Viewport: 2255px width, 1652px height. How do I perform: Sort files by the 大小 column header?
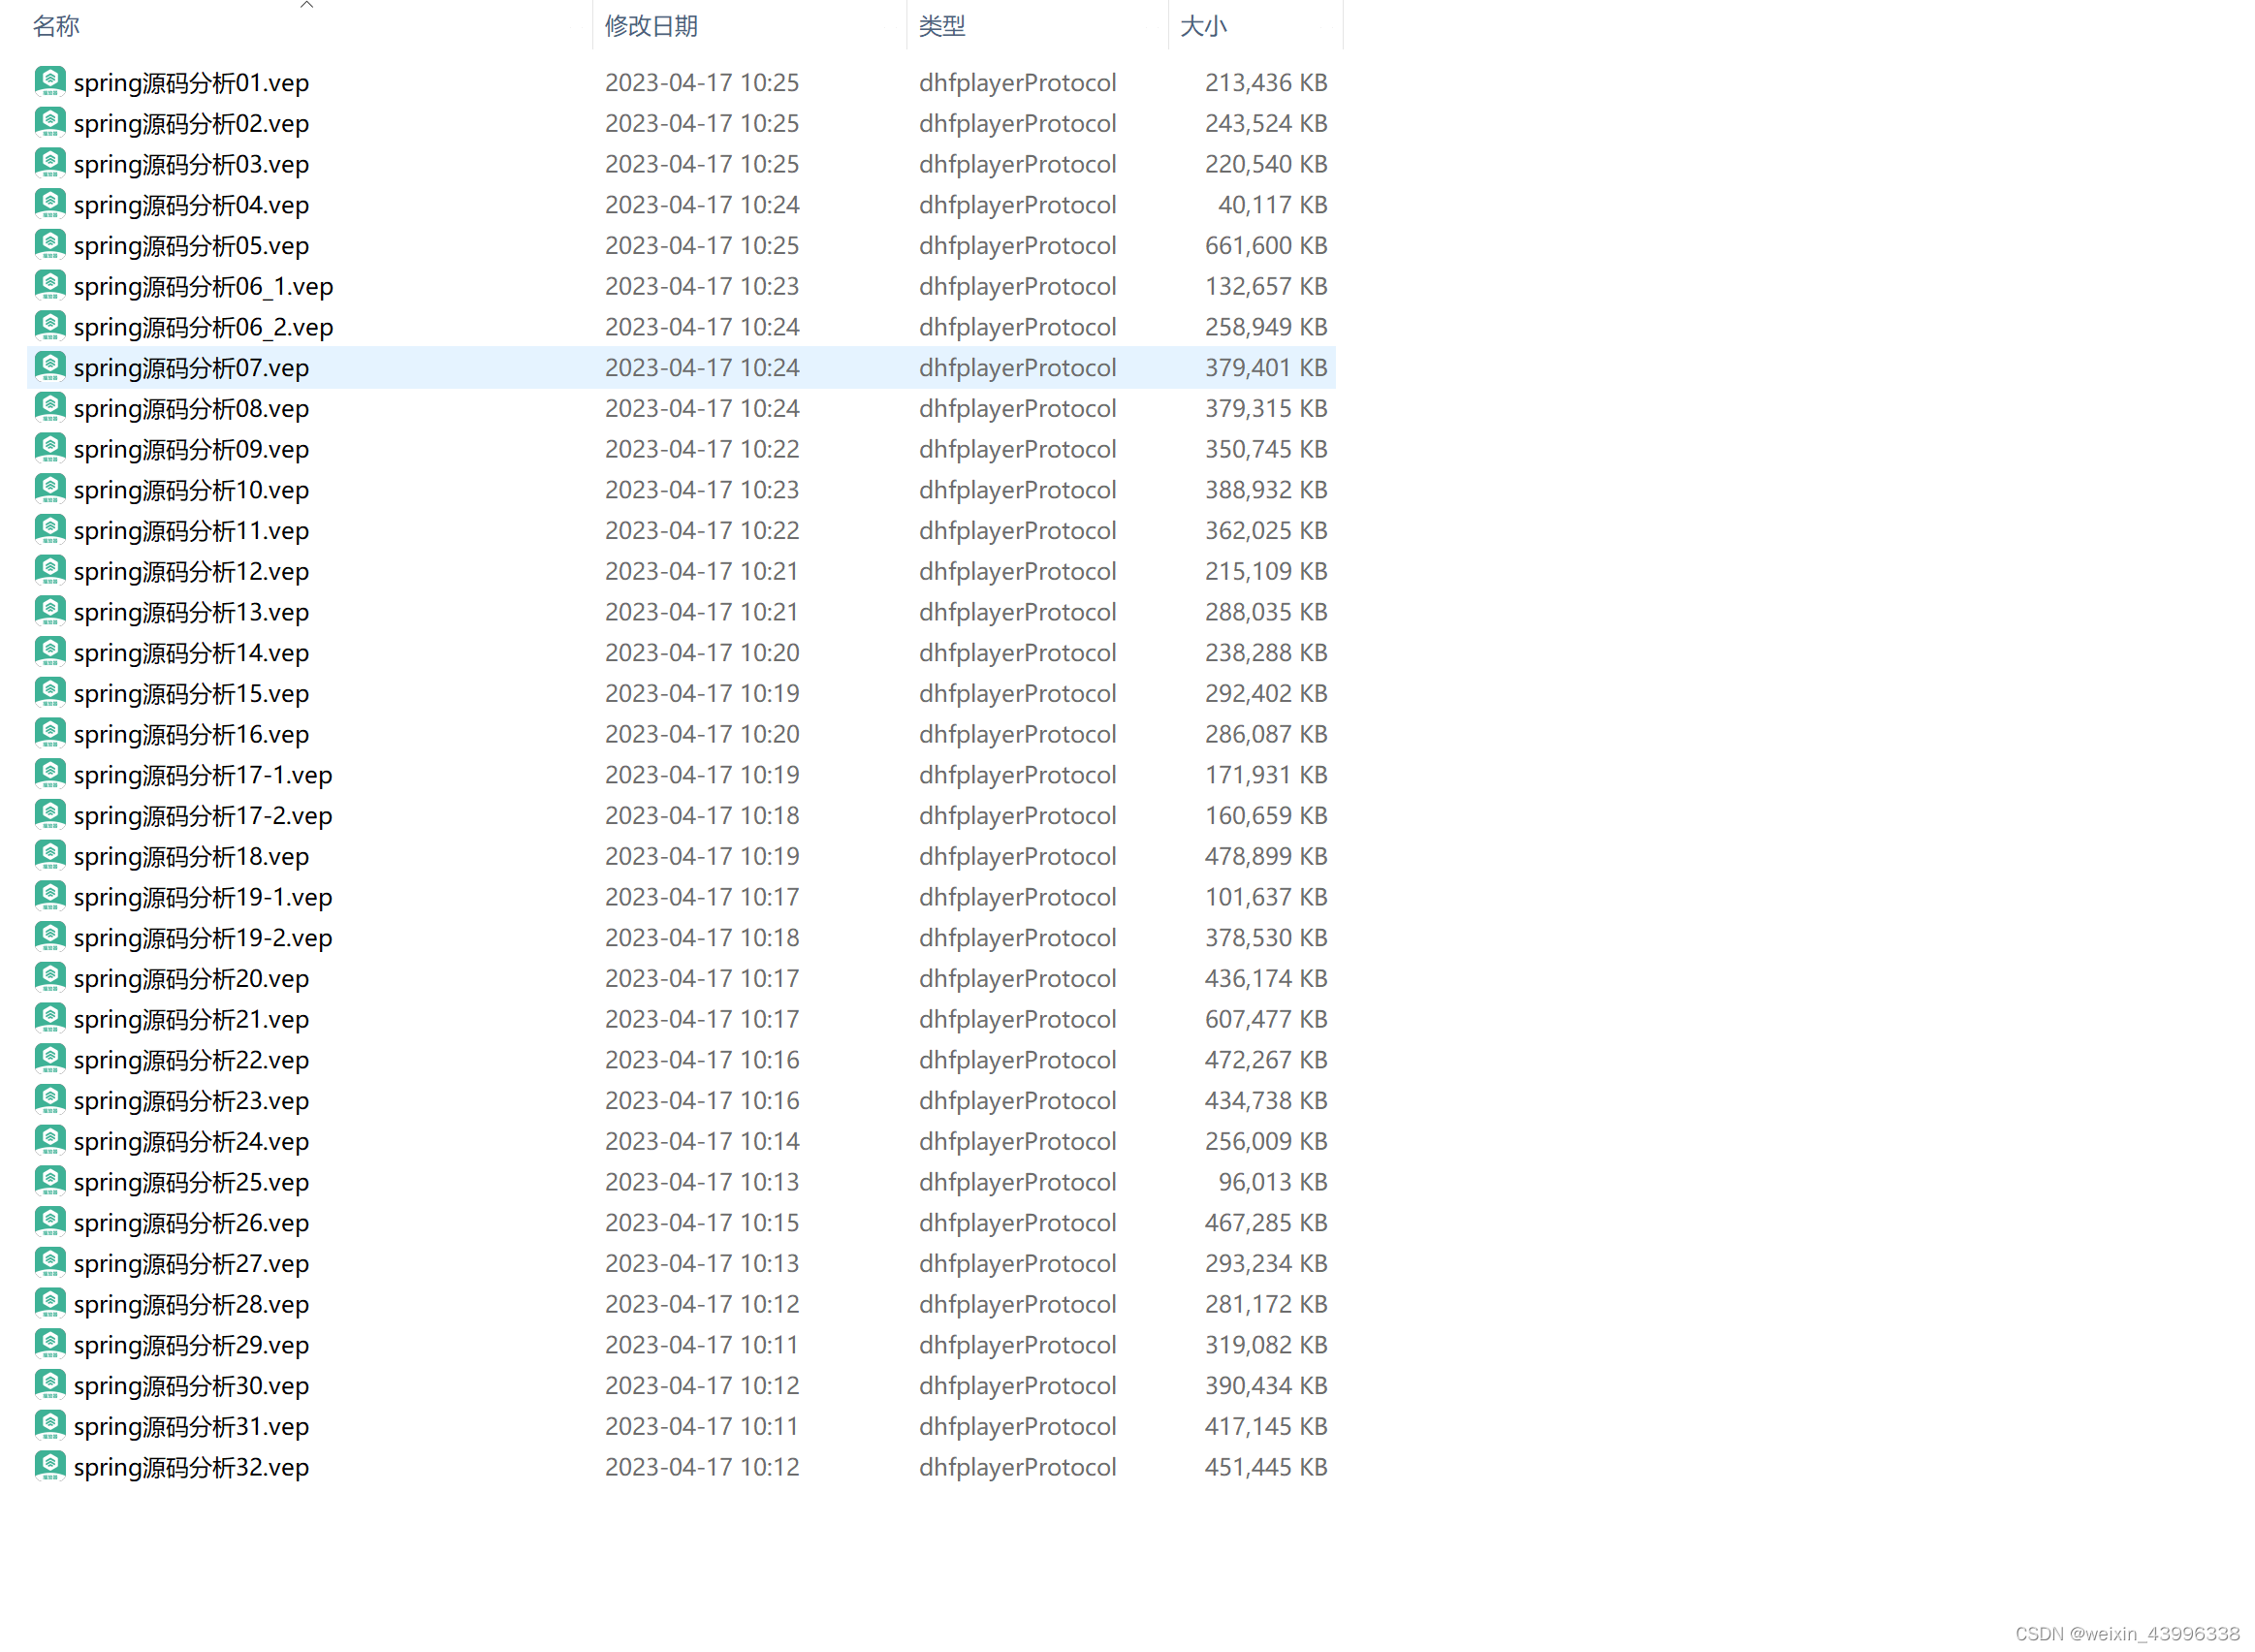pos(1204,26)
